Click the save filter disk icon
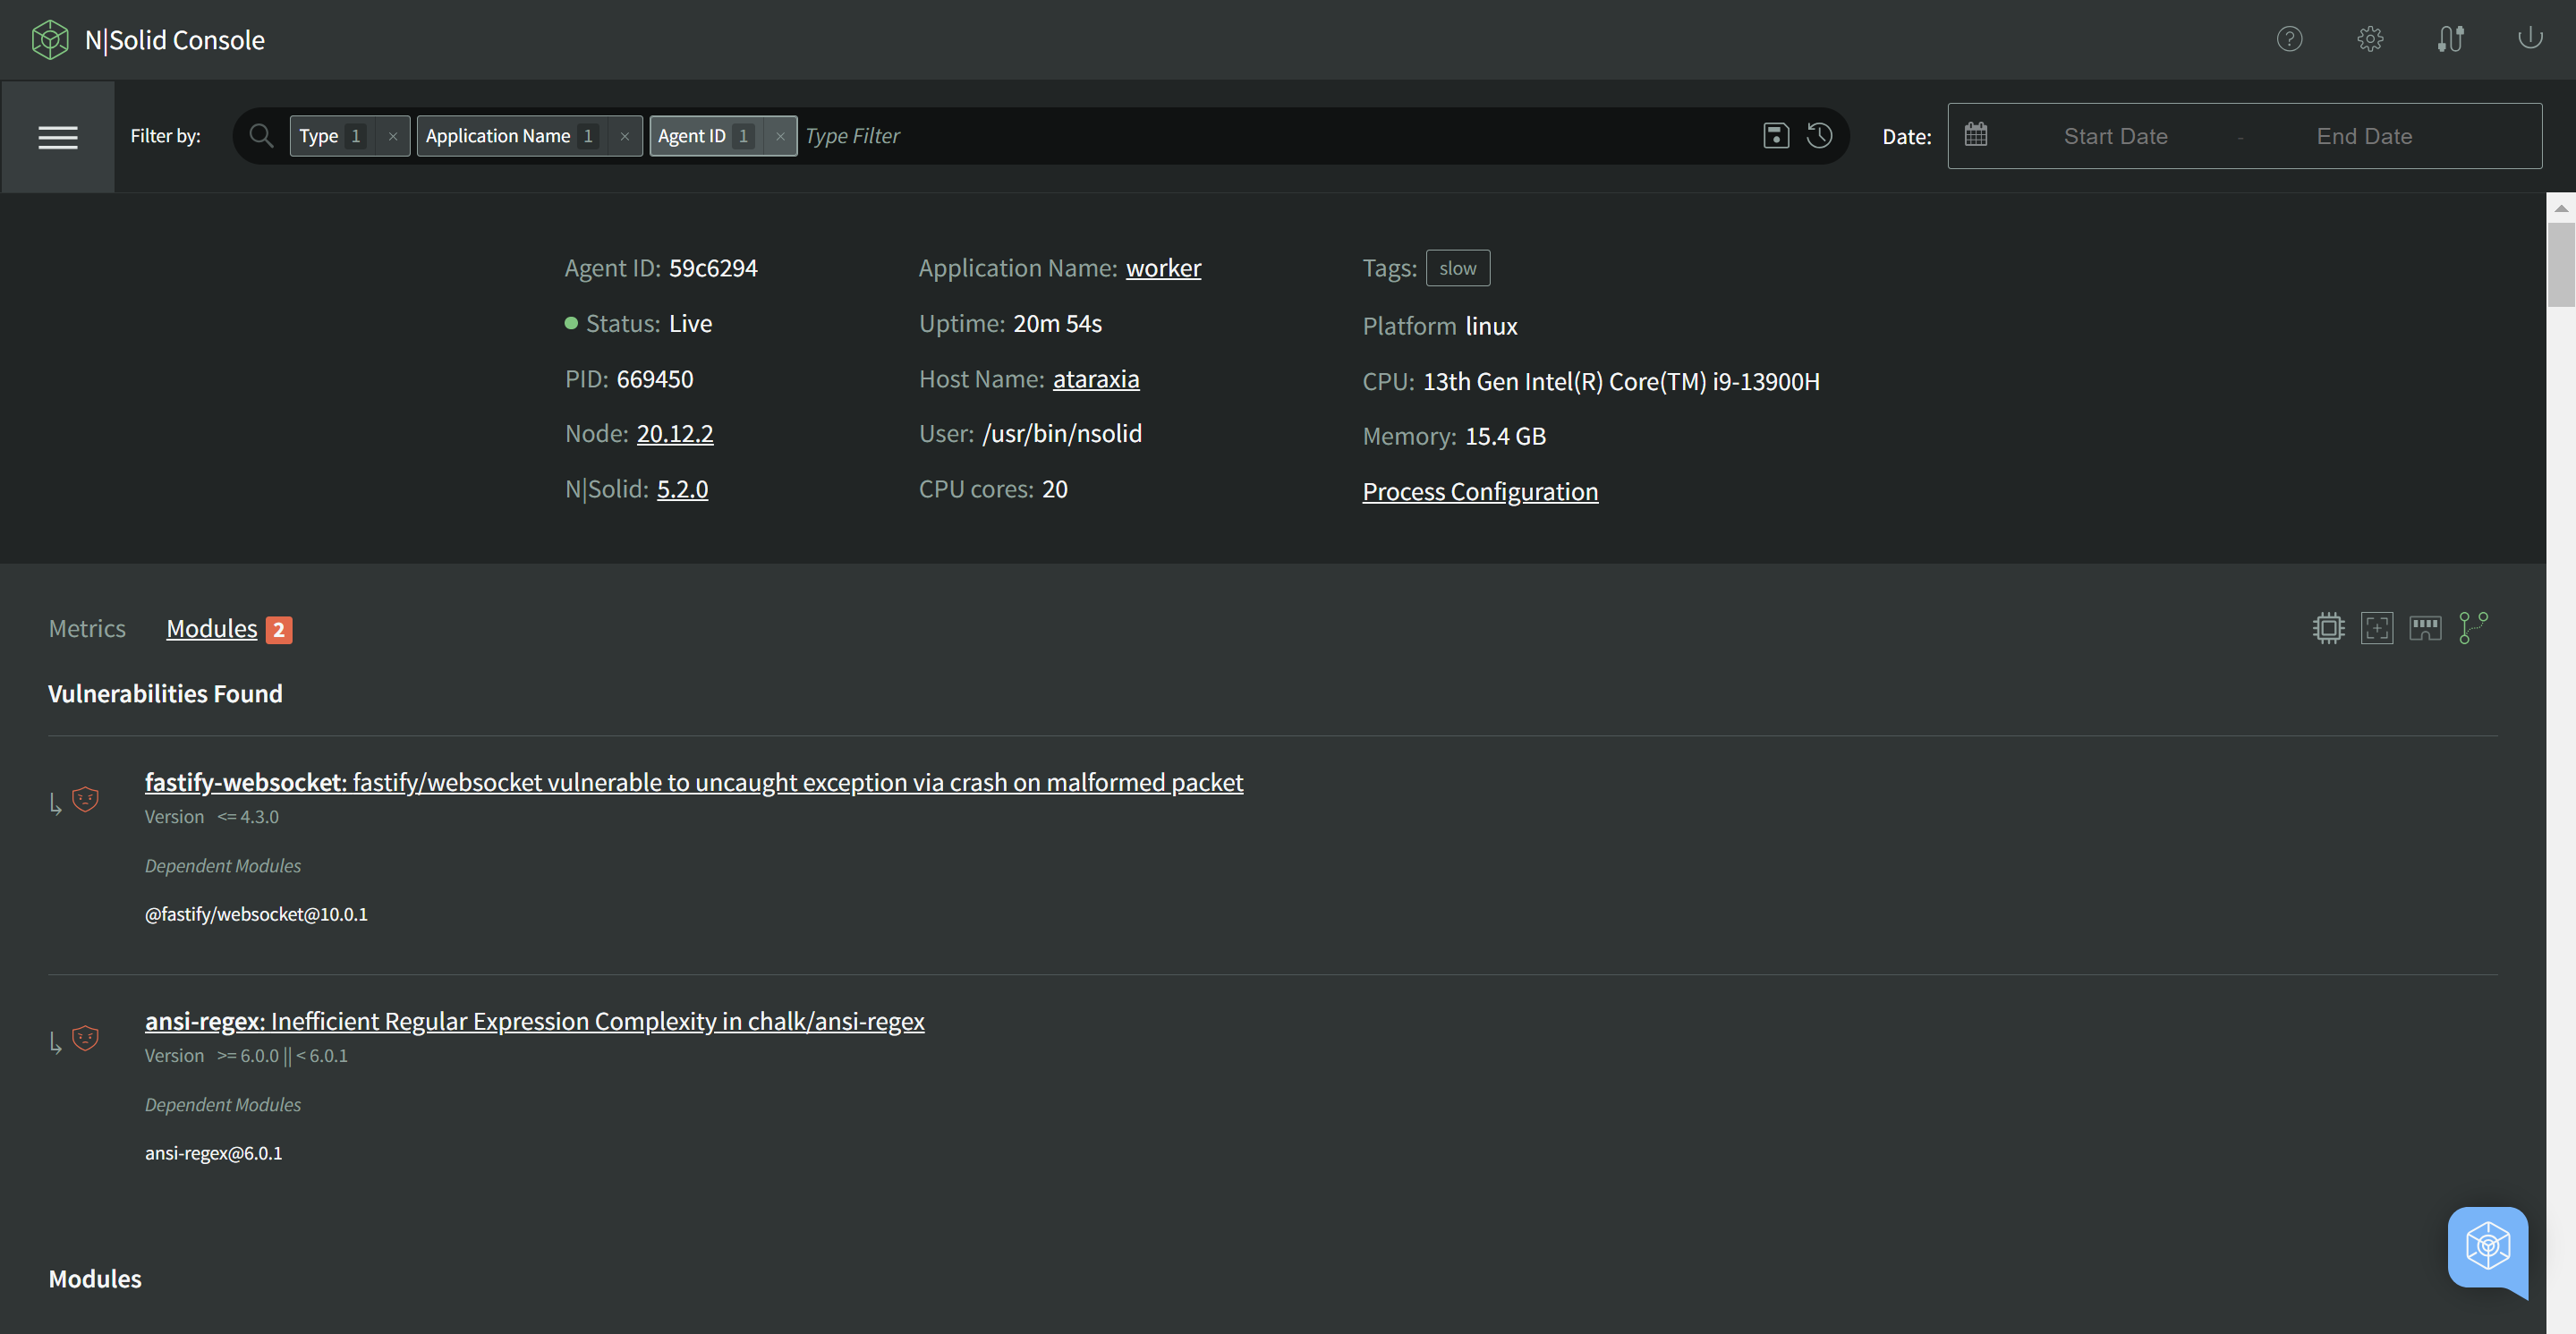2576x1334 pixels. [x=1776, y=135]
